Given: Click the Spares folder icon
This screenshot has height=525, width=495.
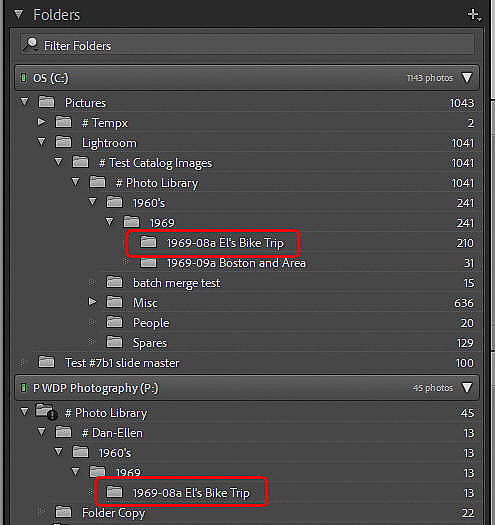Looking at the screenshot, I should [115, 342].
